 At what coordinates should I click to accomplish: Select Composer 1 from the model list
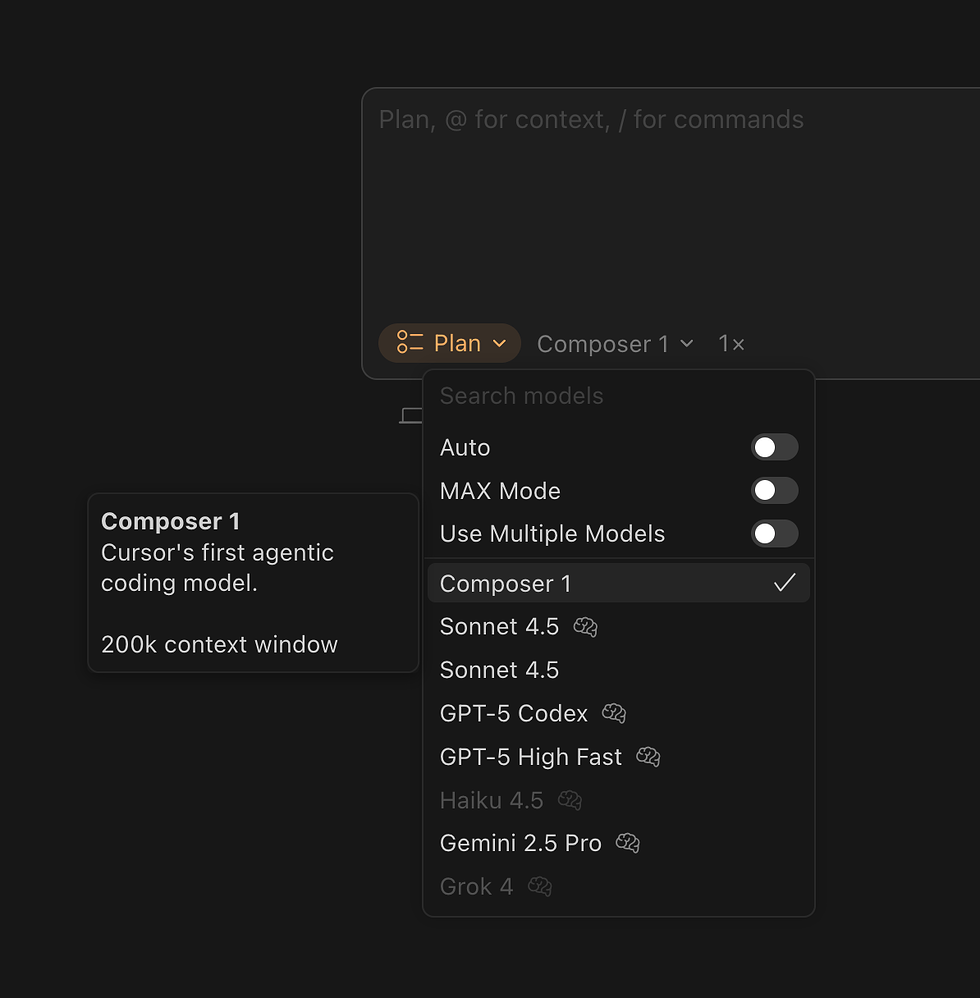click(x=619, y=583)
